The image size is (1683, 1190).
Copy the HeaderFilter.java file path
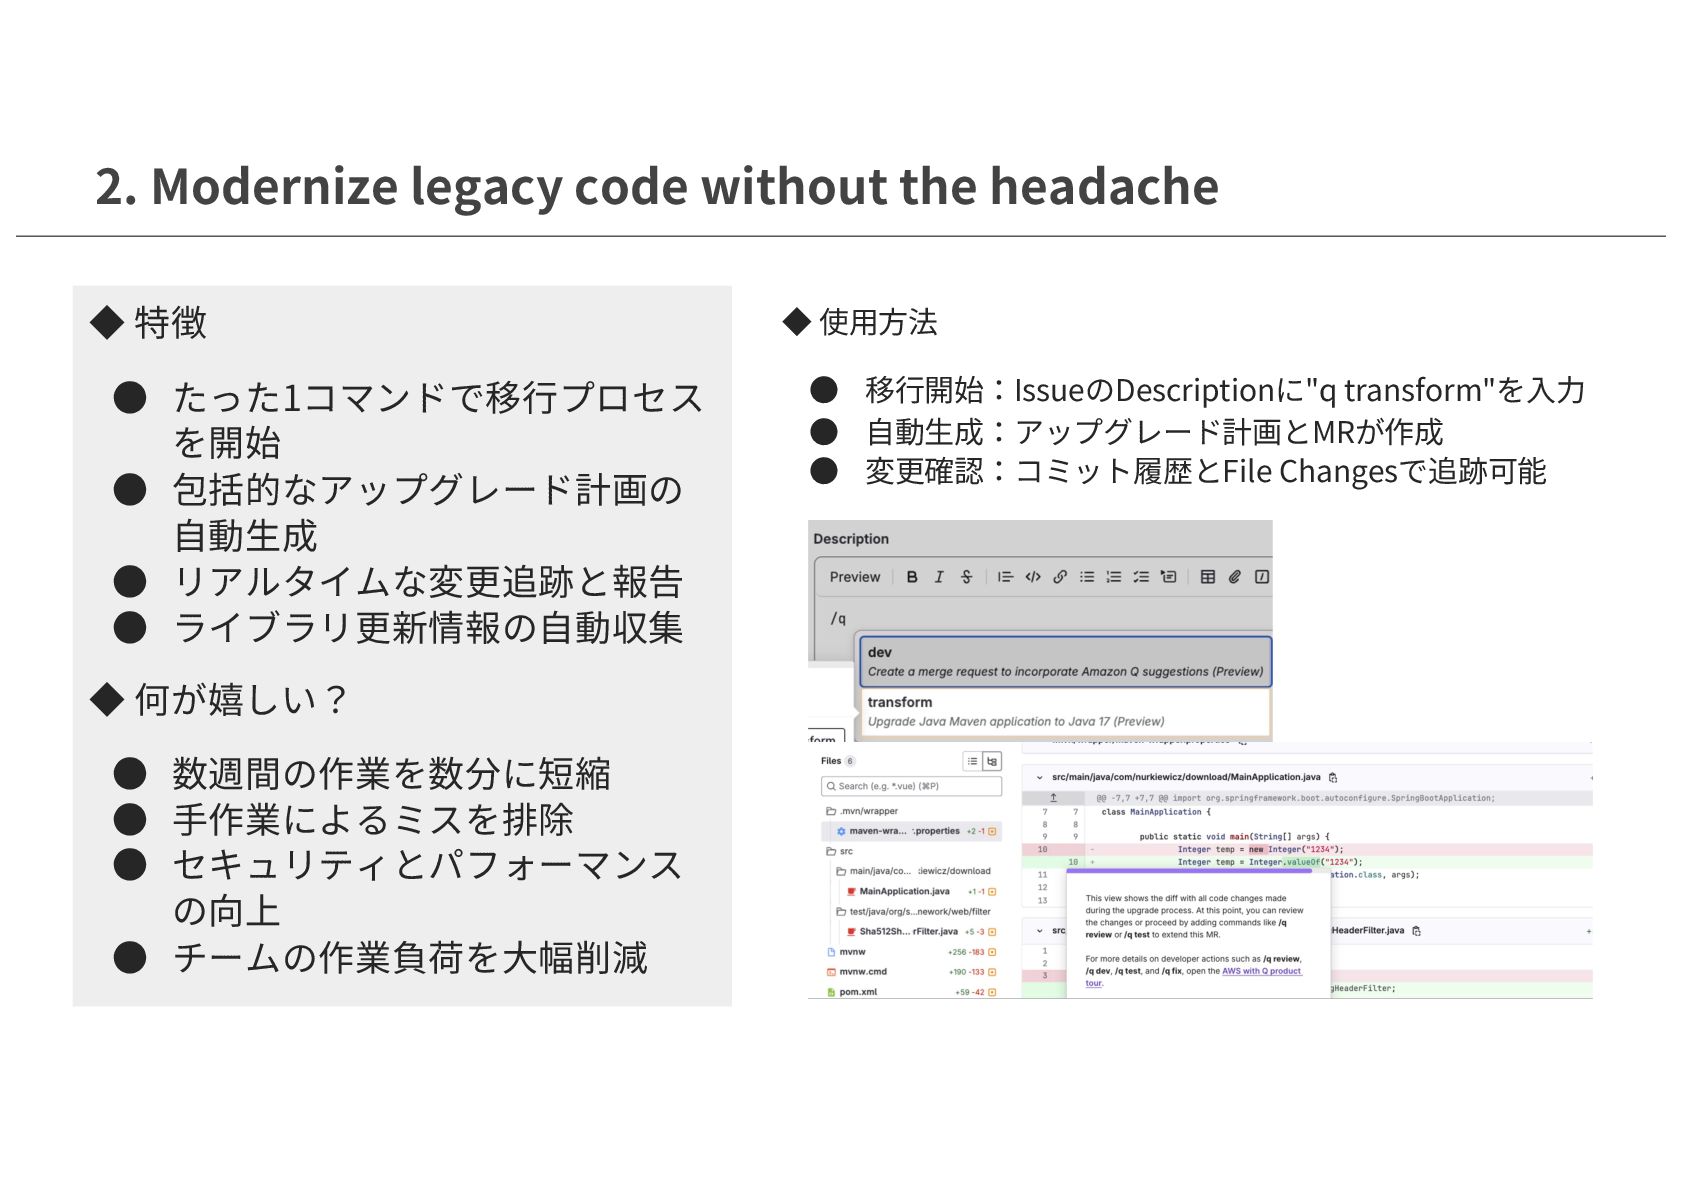[x=1416, y=931]
